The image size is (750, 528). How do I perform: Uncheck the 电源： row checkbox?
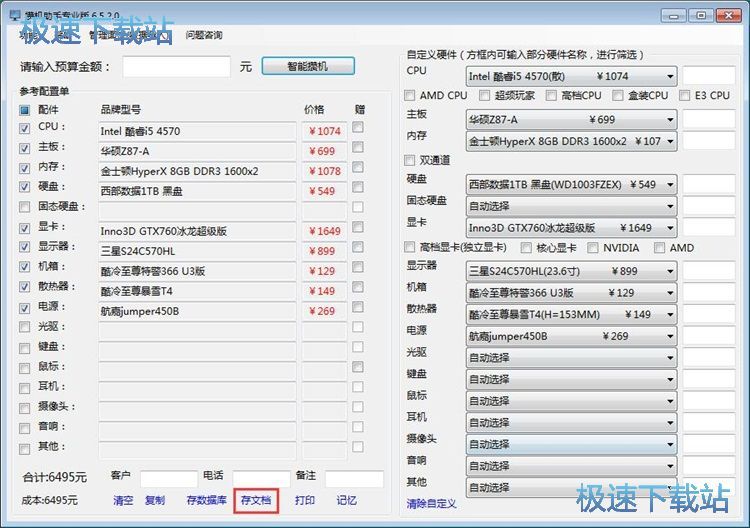(24, 308)
